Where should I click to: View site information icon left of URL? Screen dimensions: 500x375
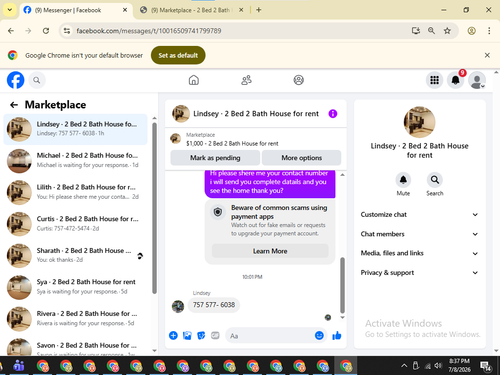tap(67, 31)
